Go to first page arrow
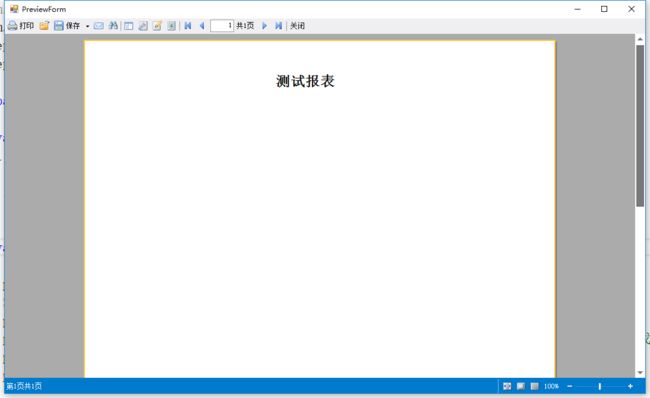Viewport: 650px width, 398px height. coord(188,26)
